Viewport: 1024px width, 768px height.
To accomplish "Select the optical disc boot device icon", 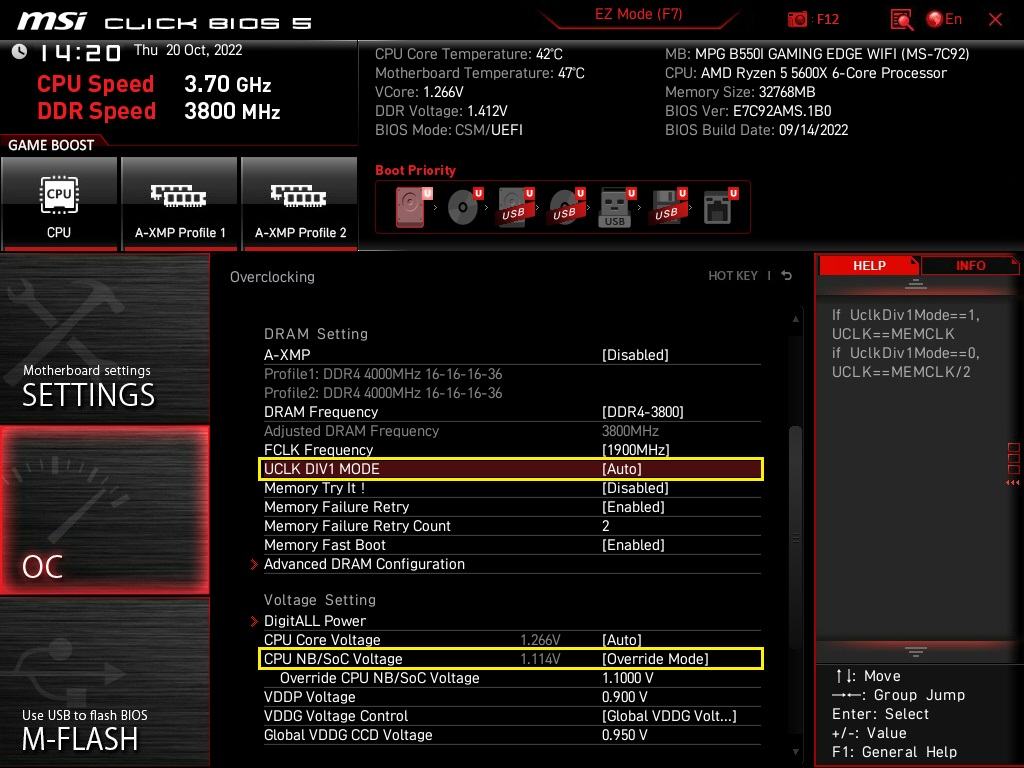I will (x=464, y=207).
